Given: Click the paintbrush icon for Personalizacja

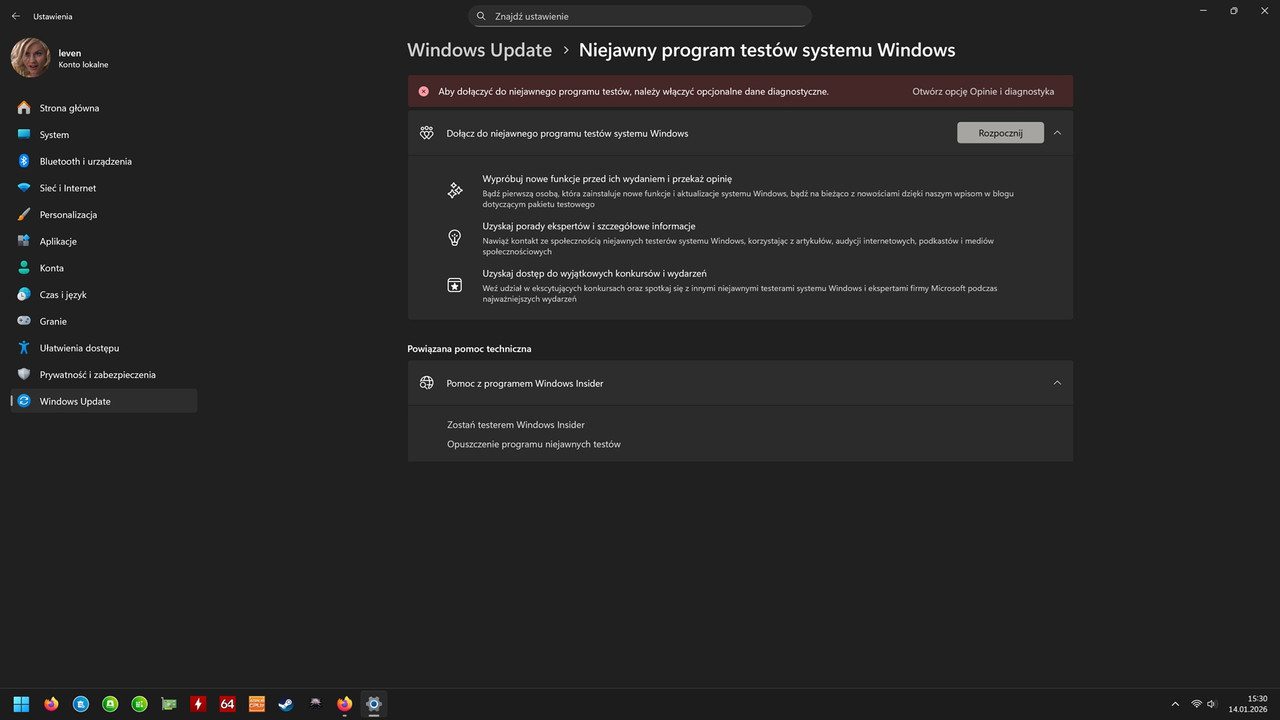Looking at the screenshot, I should click(24, 214).
